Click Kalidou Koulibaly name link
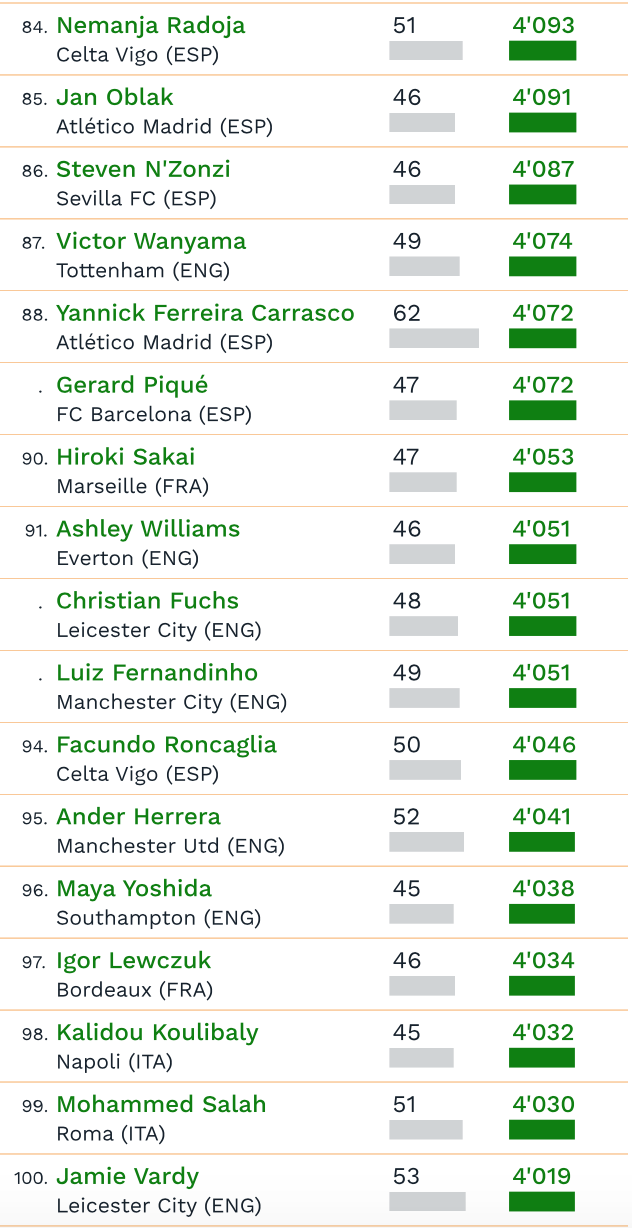 157,1034
